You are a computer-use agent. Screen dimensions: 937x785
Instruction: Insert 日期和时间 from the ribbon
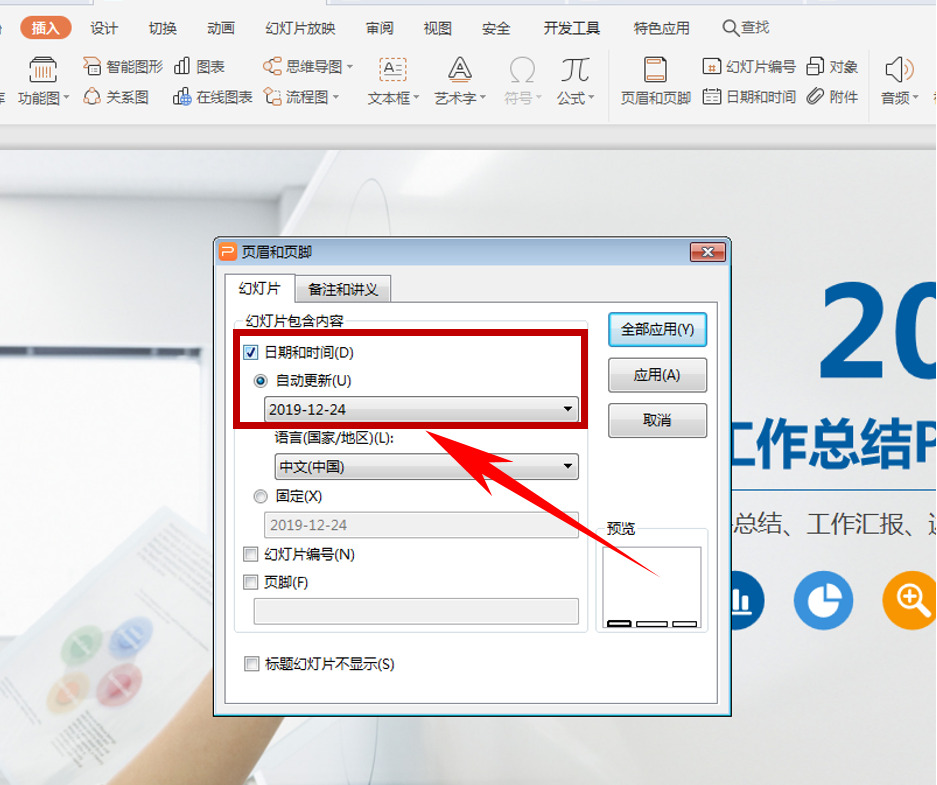(x=749, y=97)
